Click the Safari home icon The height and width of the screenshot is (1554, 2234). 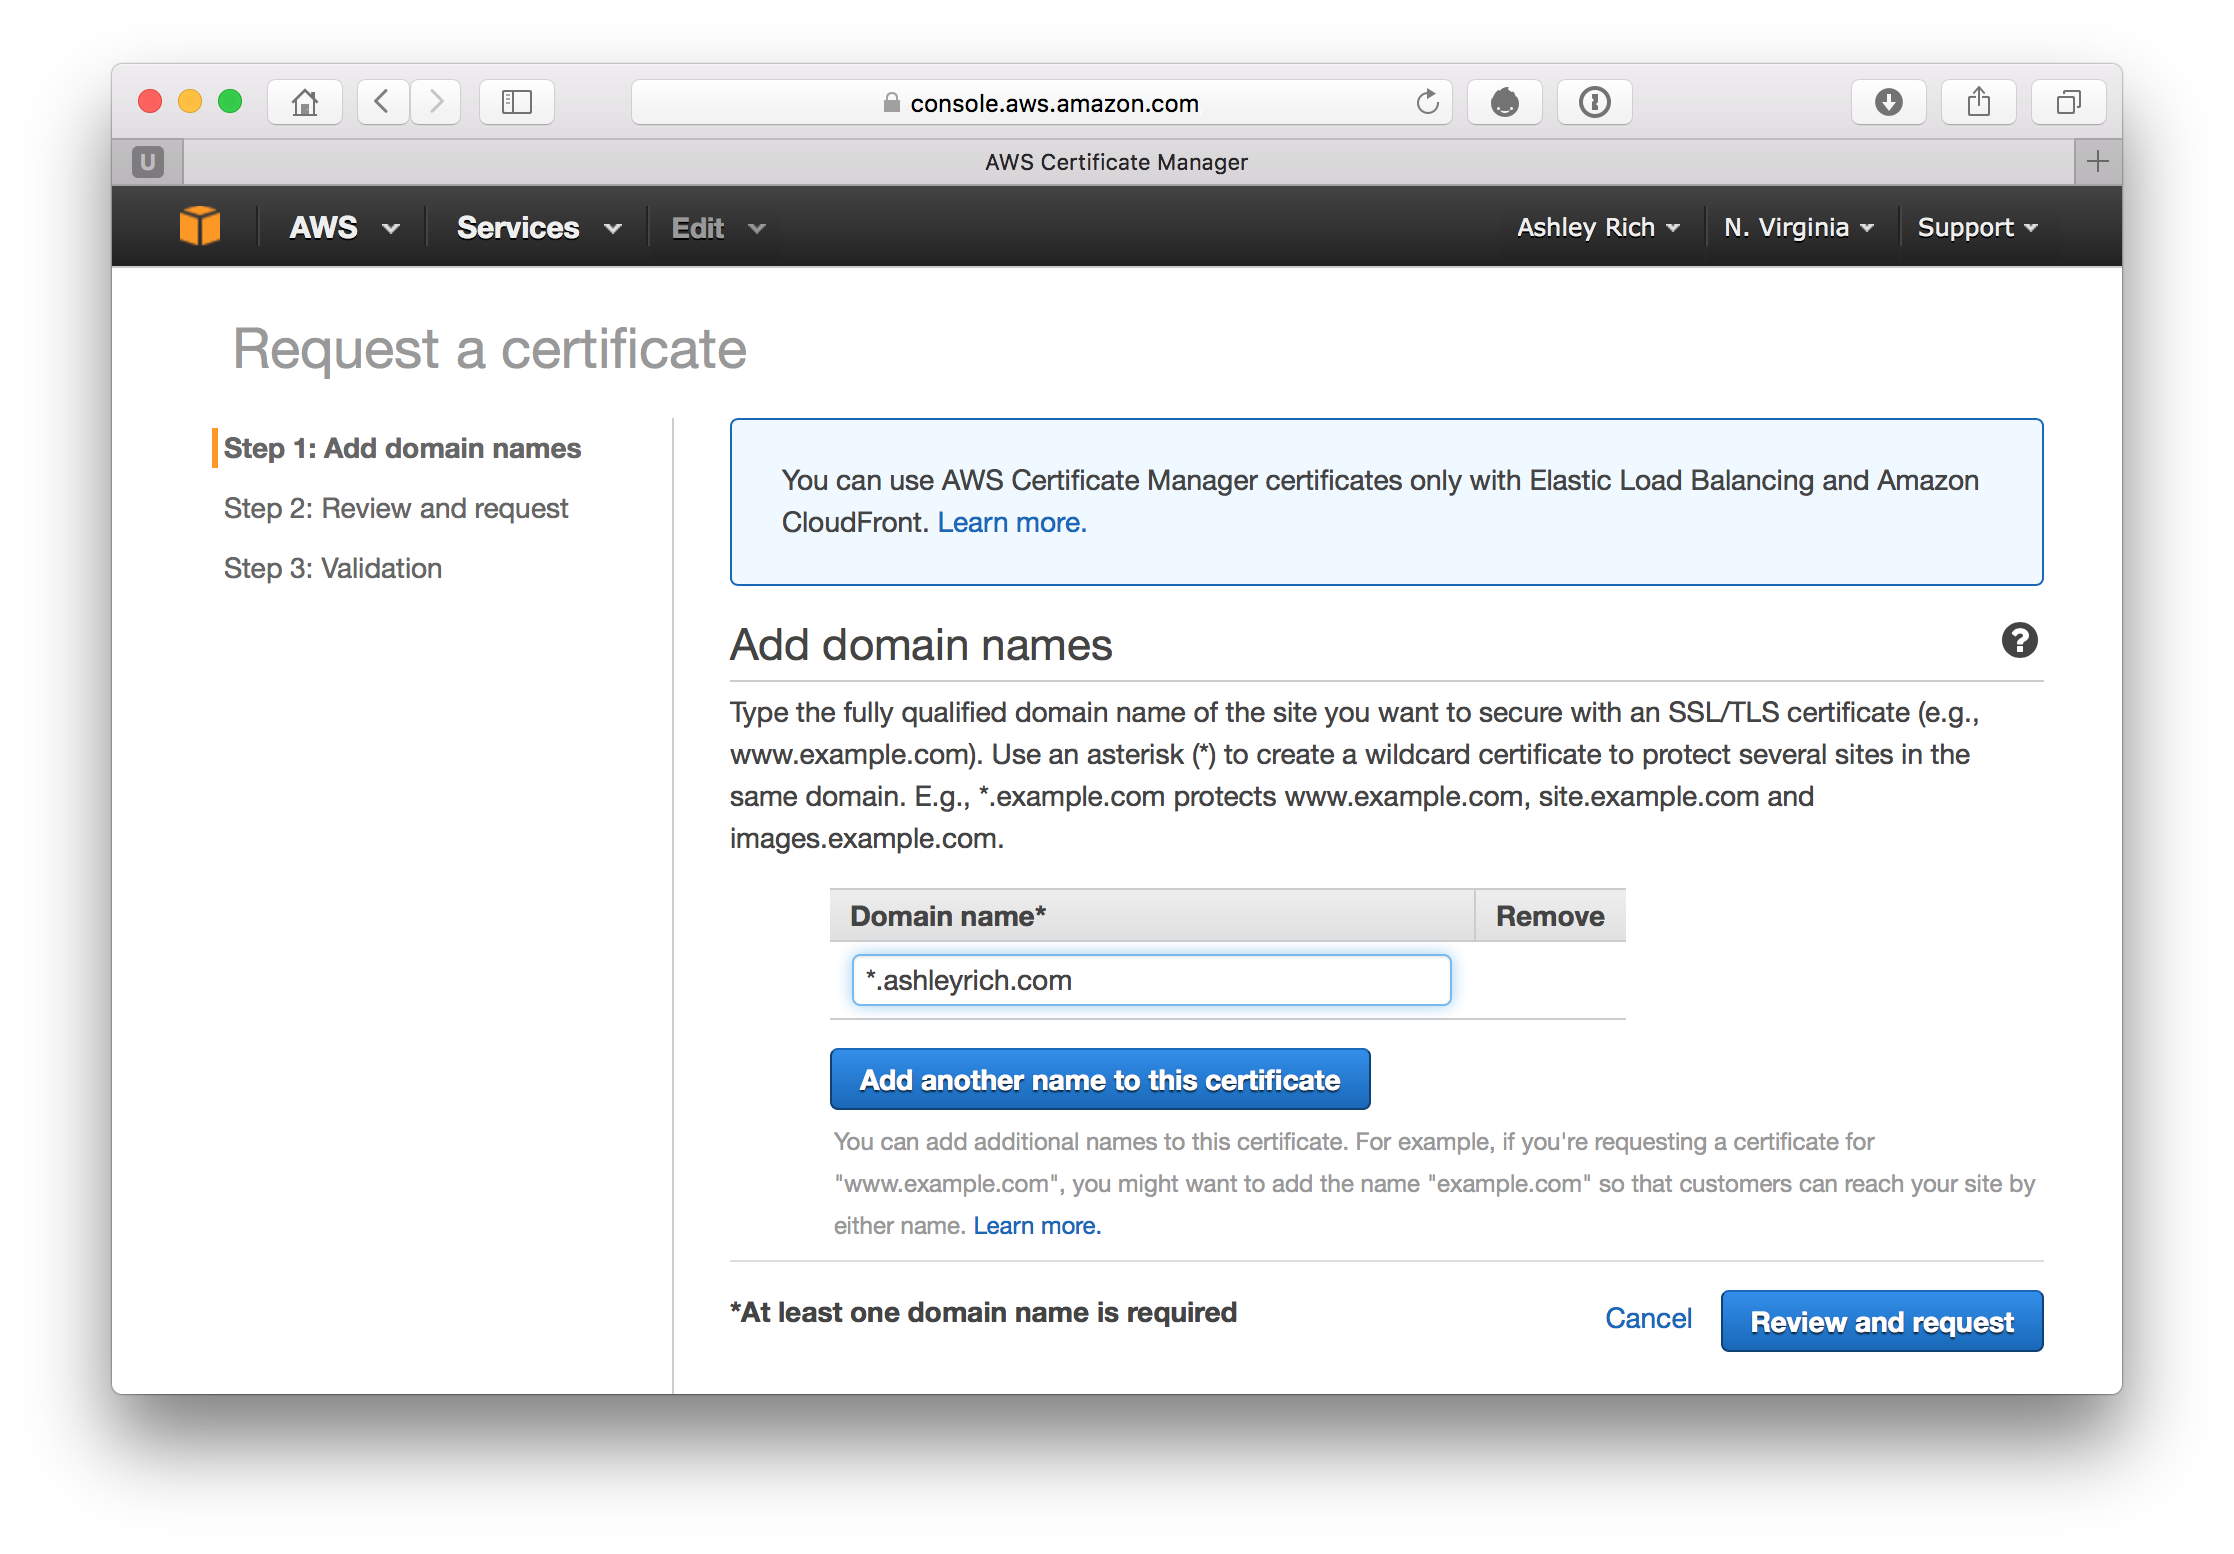pos(305,102)
